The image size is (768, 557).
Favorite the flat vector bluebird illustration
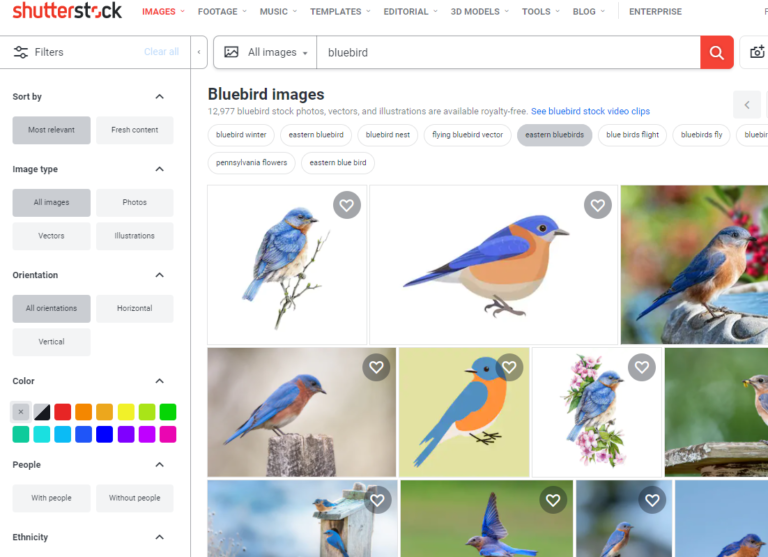pyautogui.click(x=598, y=205)
